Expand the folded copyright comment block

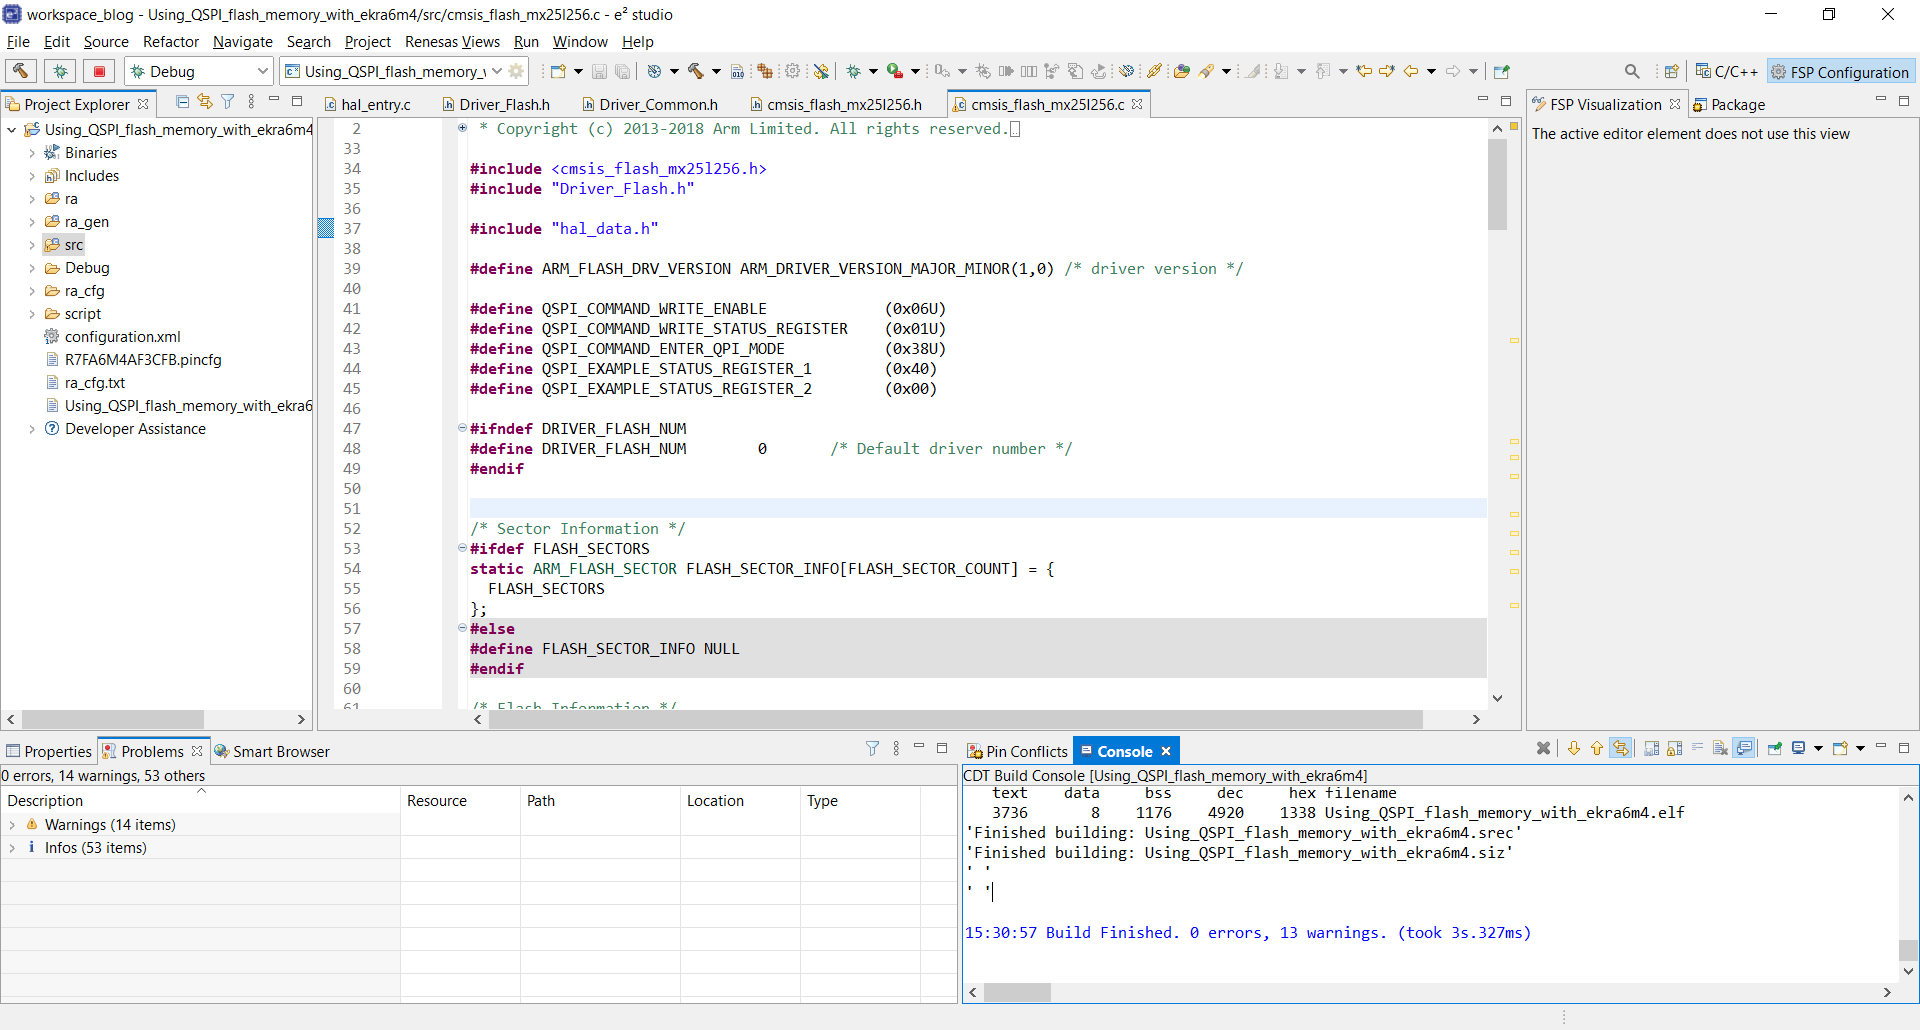462,128
